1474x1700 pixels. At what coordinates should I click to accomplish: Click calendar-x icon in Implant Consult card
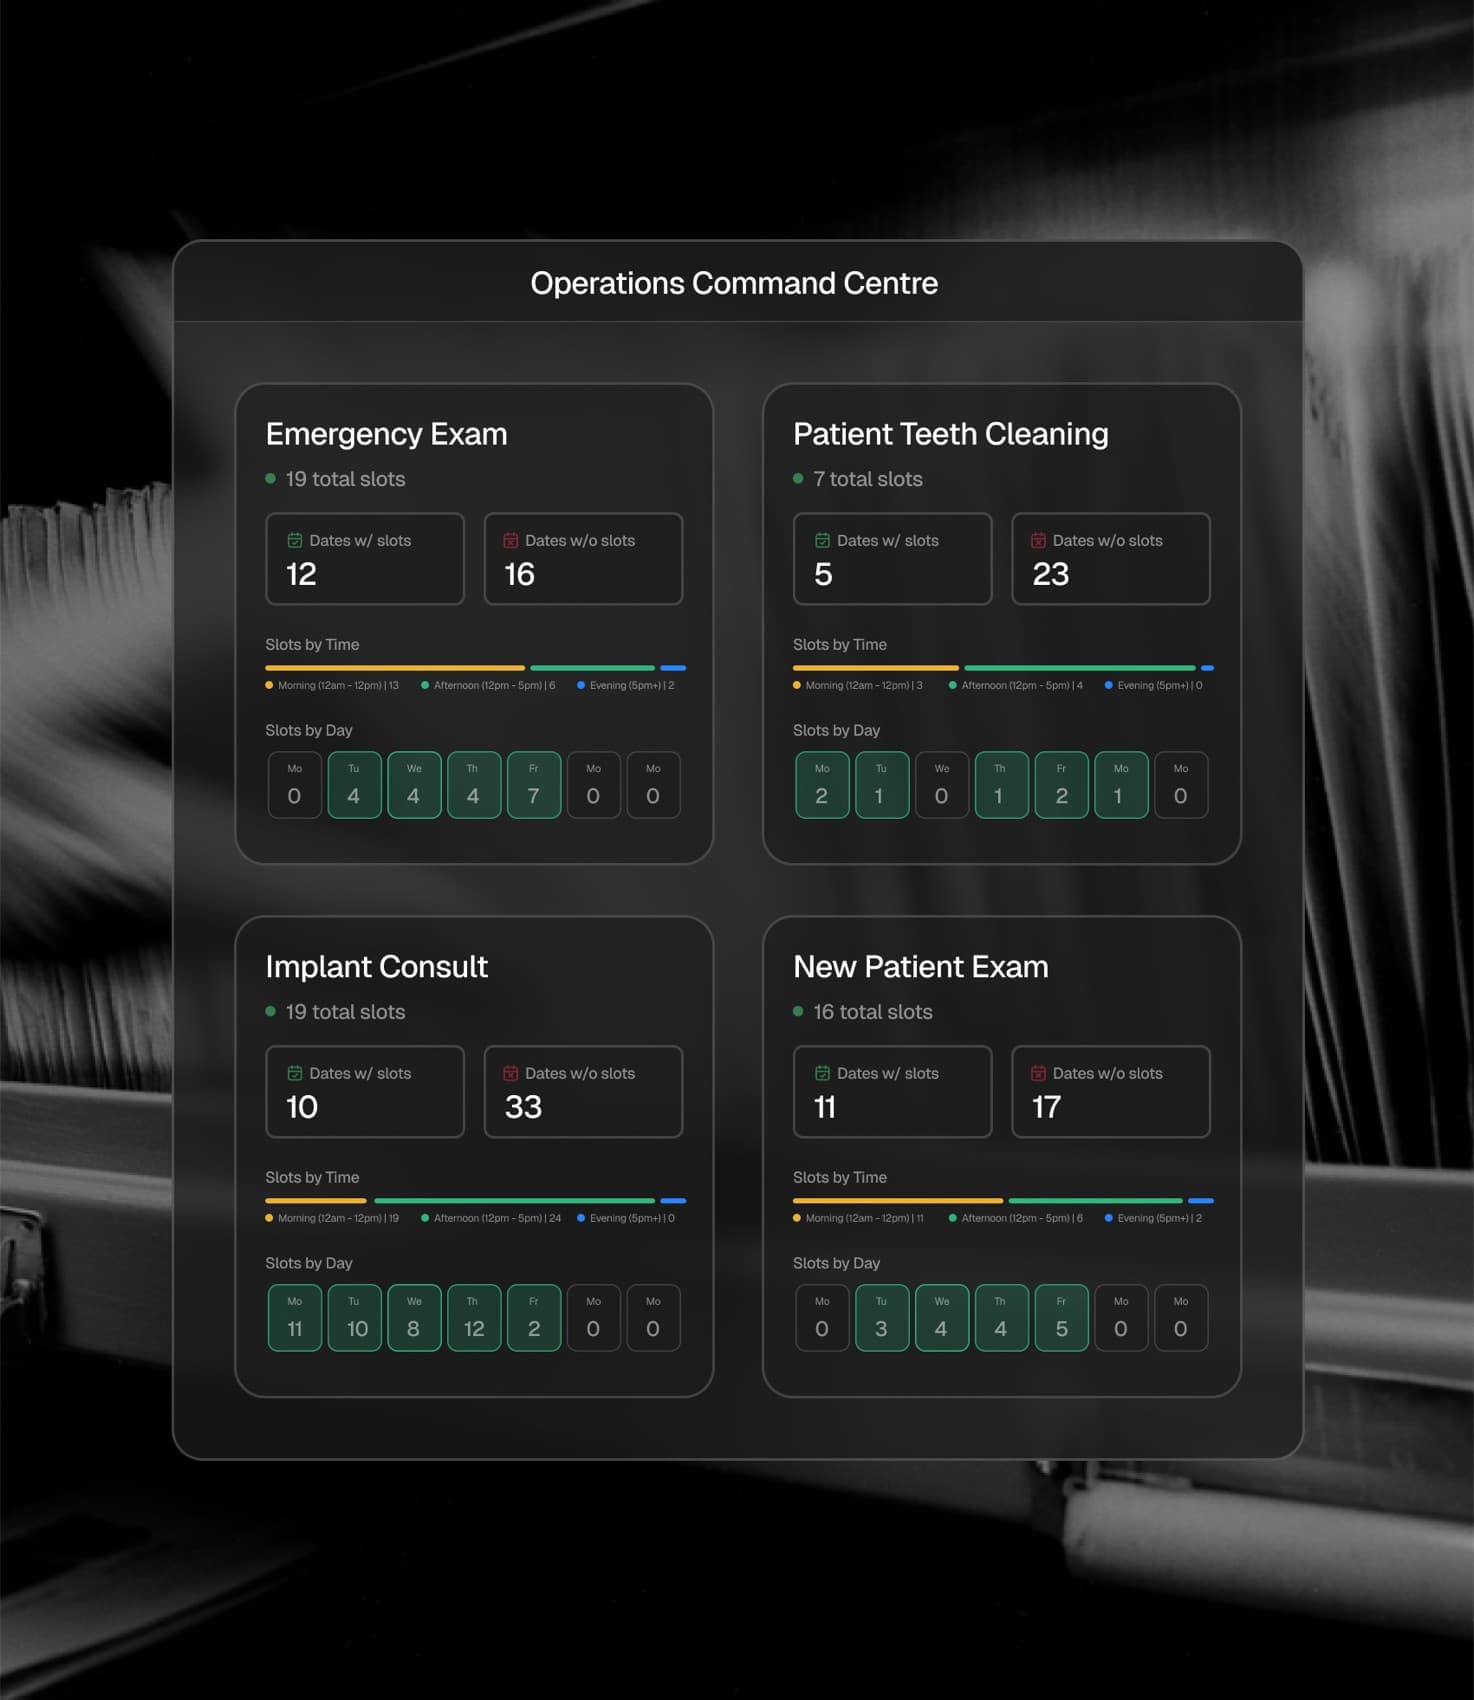(511, 1073)
